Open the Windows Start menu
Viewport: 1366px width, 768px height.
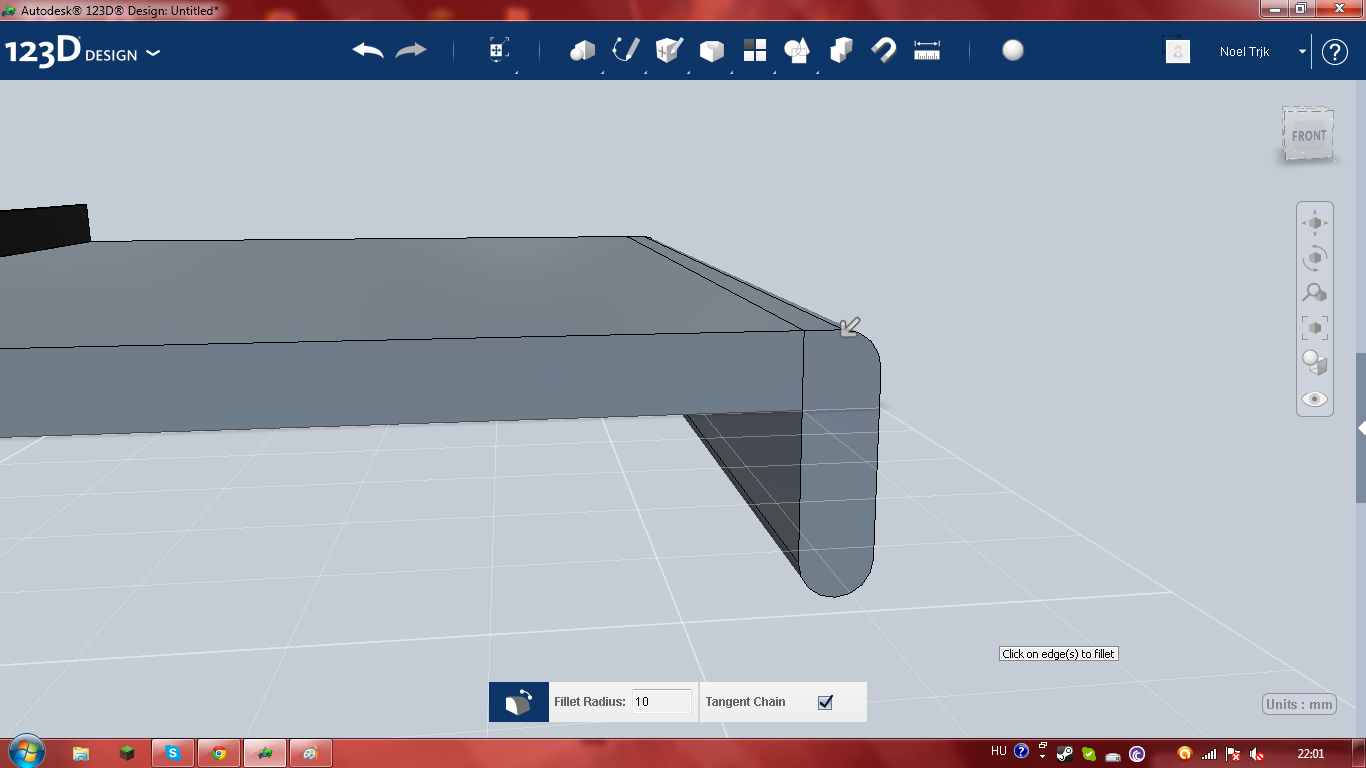(25, 752)
